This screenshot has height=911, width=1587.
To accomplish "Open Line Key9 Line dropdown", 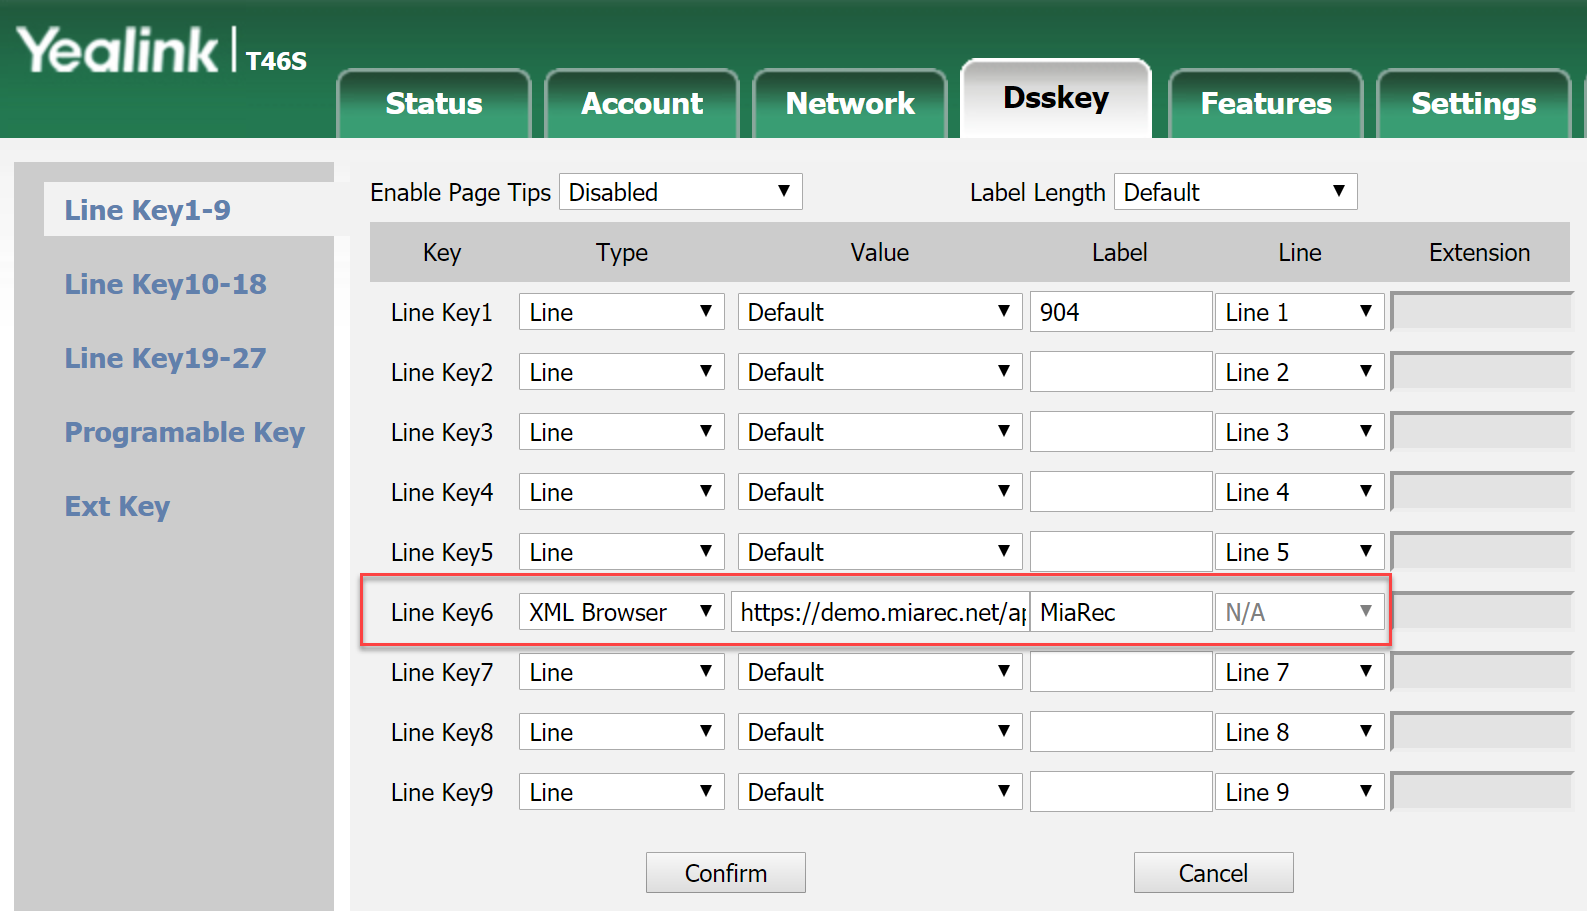I will click(1299, 792).
